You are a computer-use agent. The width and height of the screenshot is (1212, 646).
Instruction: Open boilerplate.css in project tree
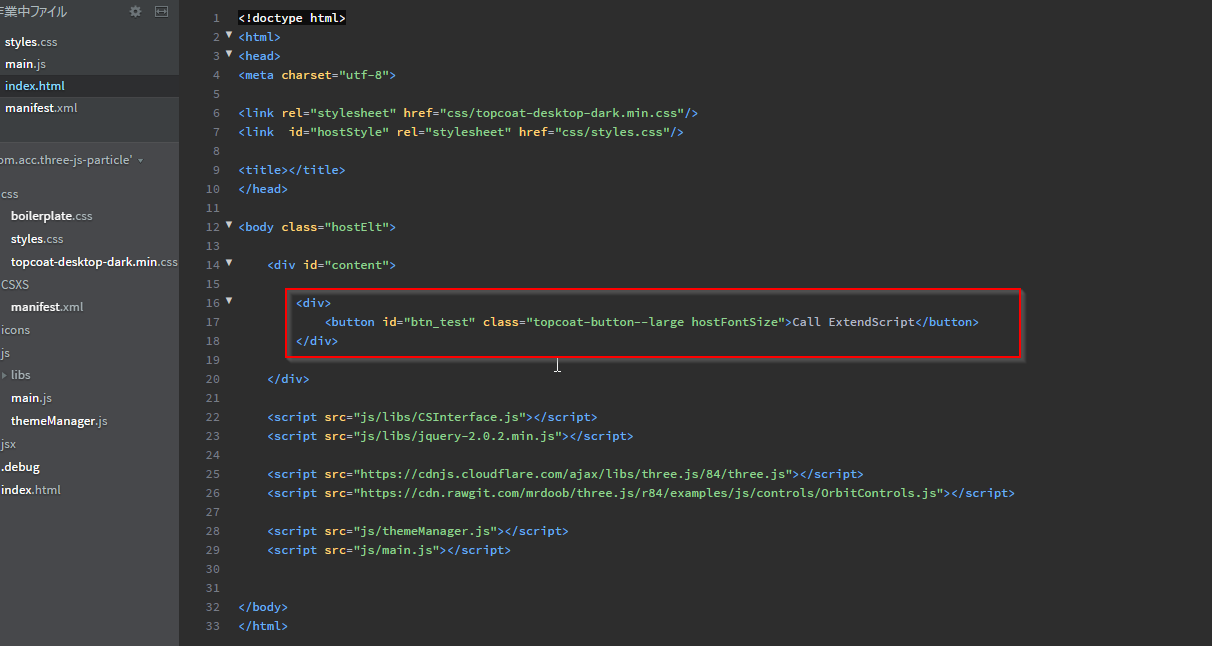coord(51,216)
